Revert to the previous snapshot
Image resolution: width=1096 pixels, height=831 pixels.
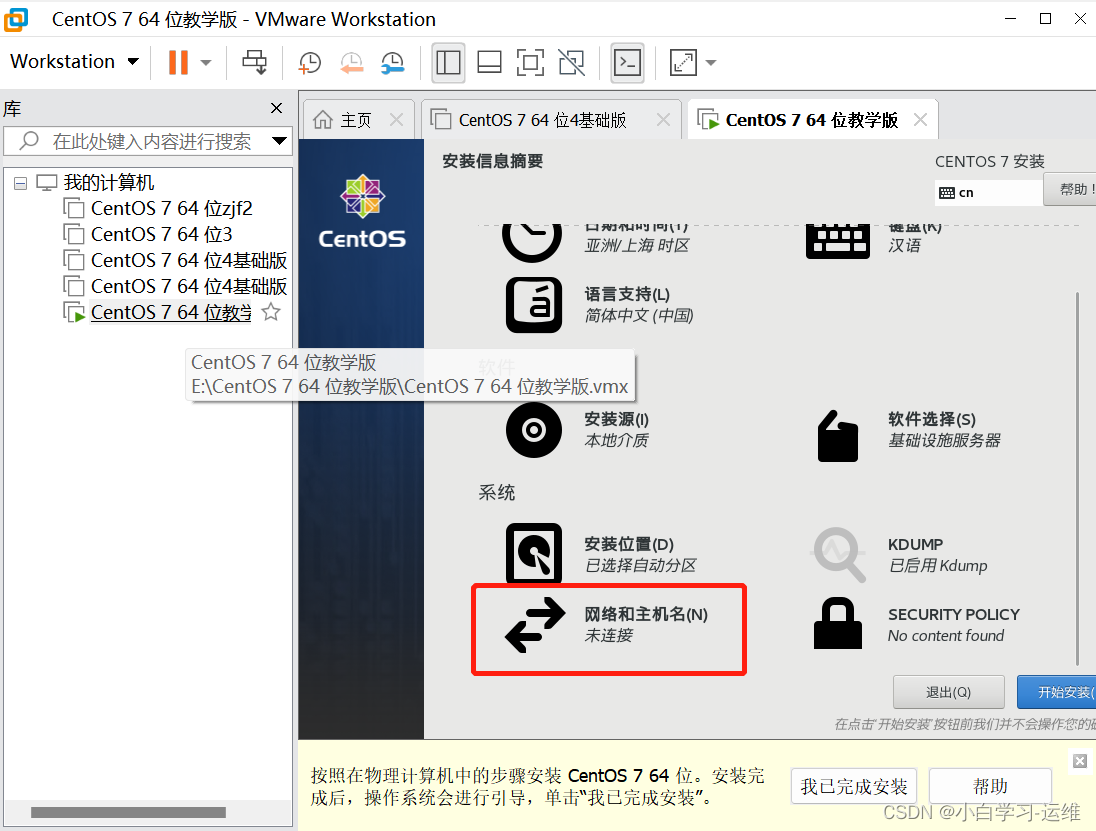352,62
